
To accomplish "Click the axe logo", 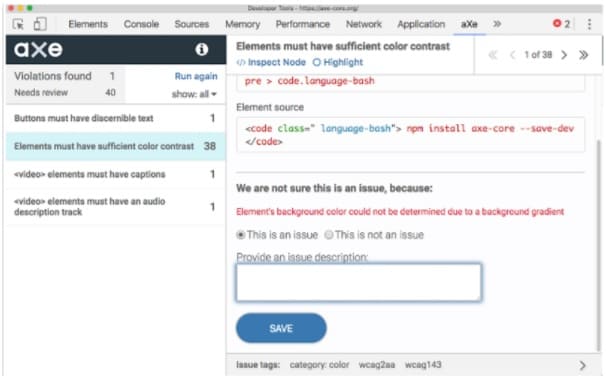I will pyautogui.click(x=38, y=49).
